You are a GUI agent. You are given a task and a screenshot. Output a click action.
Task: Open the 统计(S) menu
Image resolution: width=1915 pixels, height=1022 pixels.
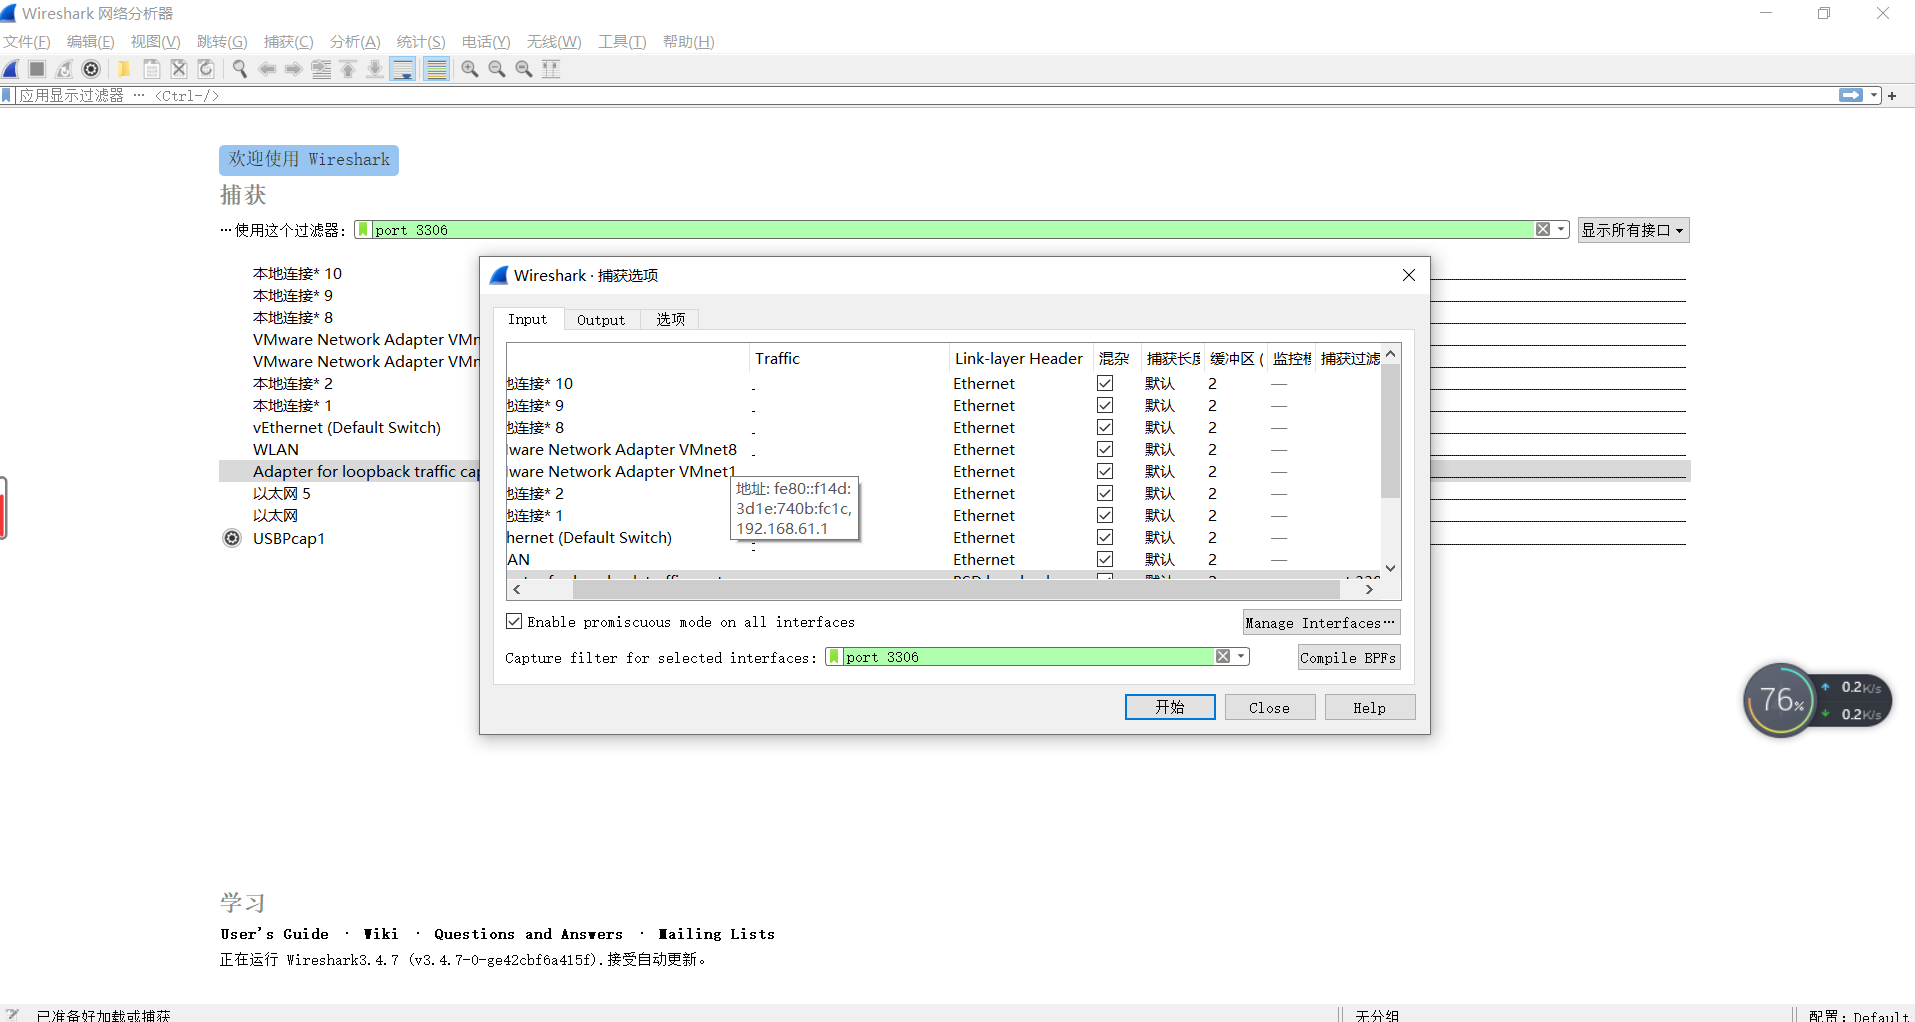pos(420,41)
